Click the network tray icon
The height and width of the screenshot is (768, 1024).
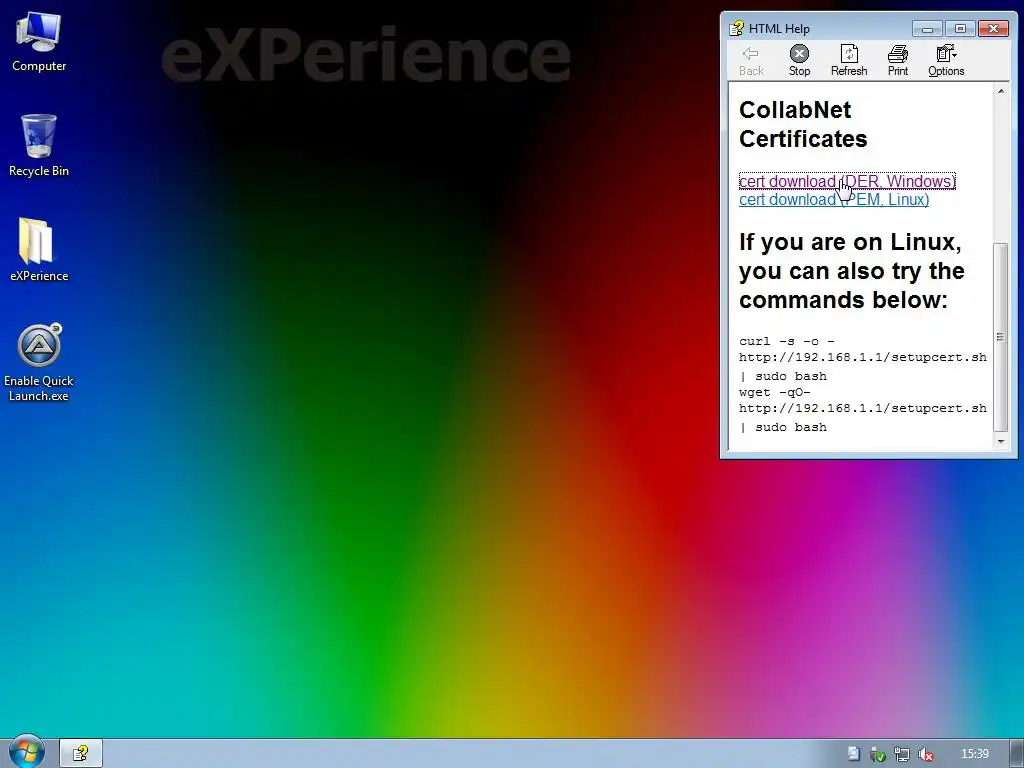(901, 754)
